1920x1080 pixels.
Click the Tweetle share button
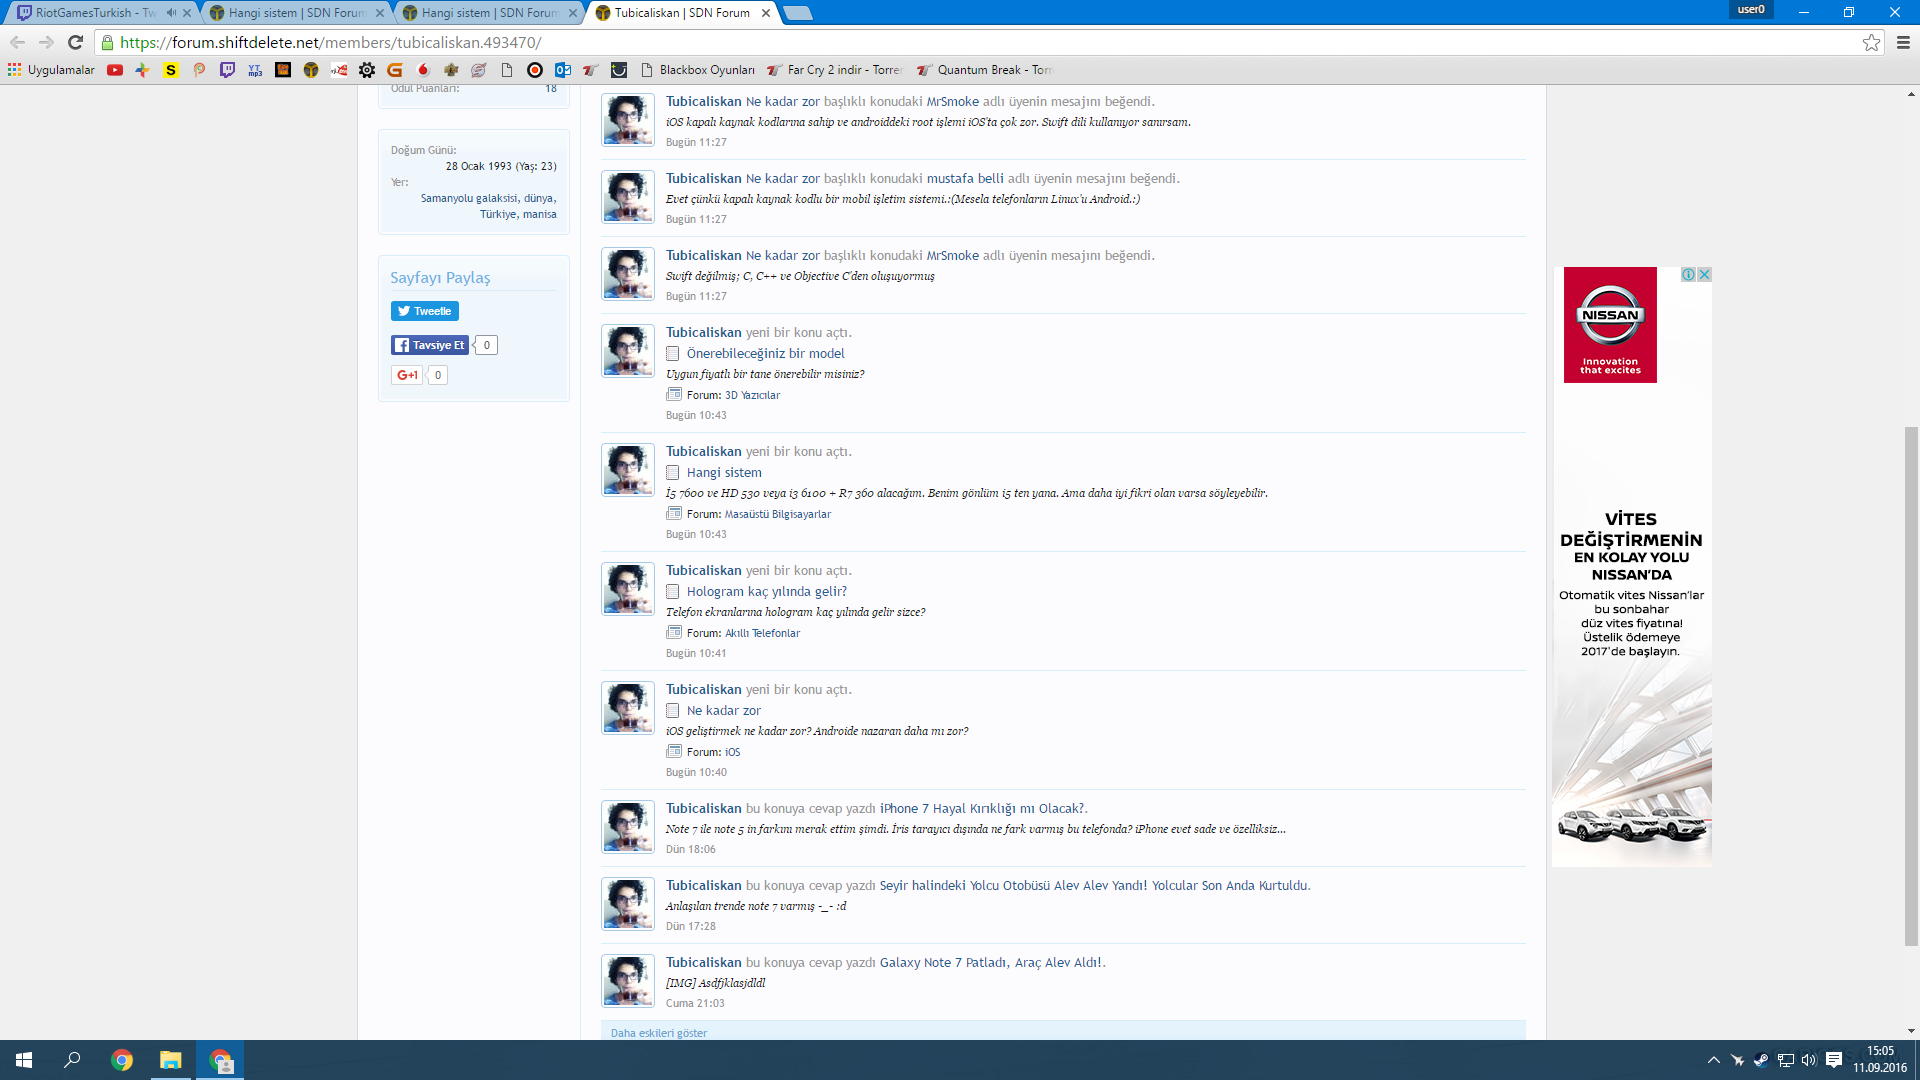(x=425, y=311)
